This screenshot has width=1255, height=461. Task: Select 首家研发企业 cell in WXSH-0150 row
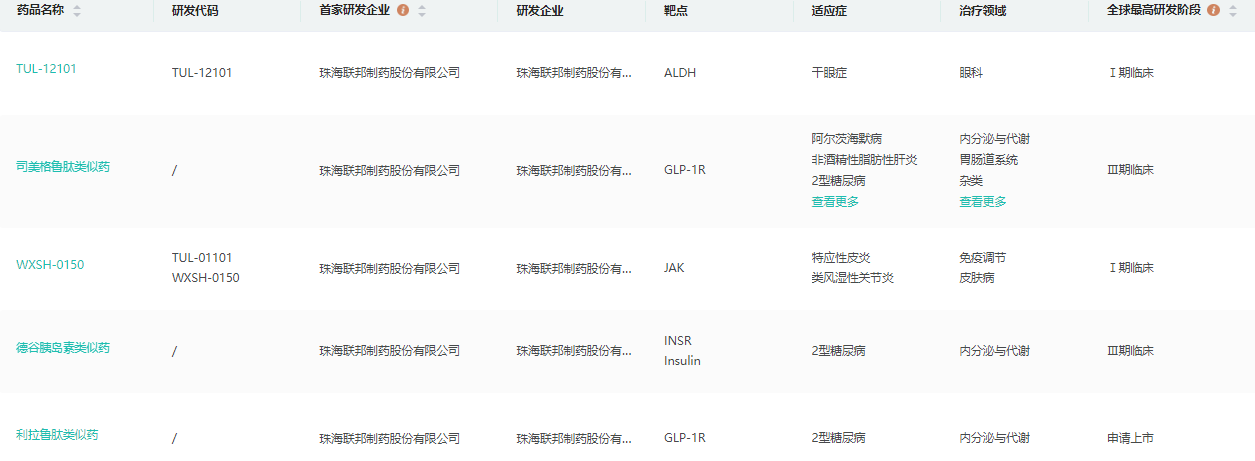[390, 268]
